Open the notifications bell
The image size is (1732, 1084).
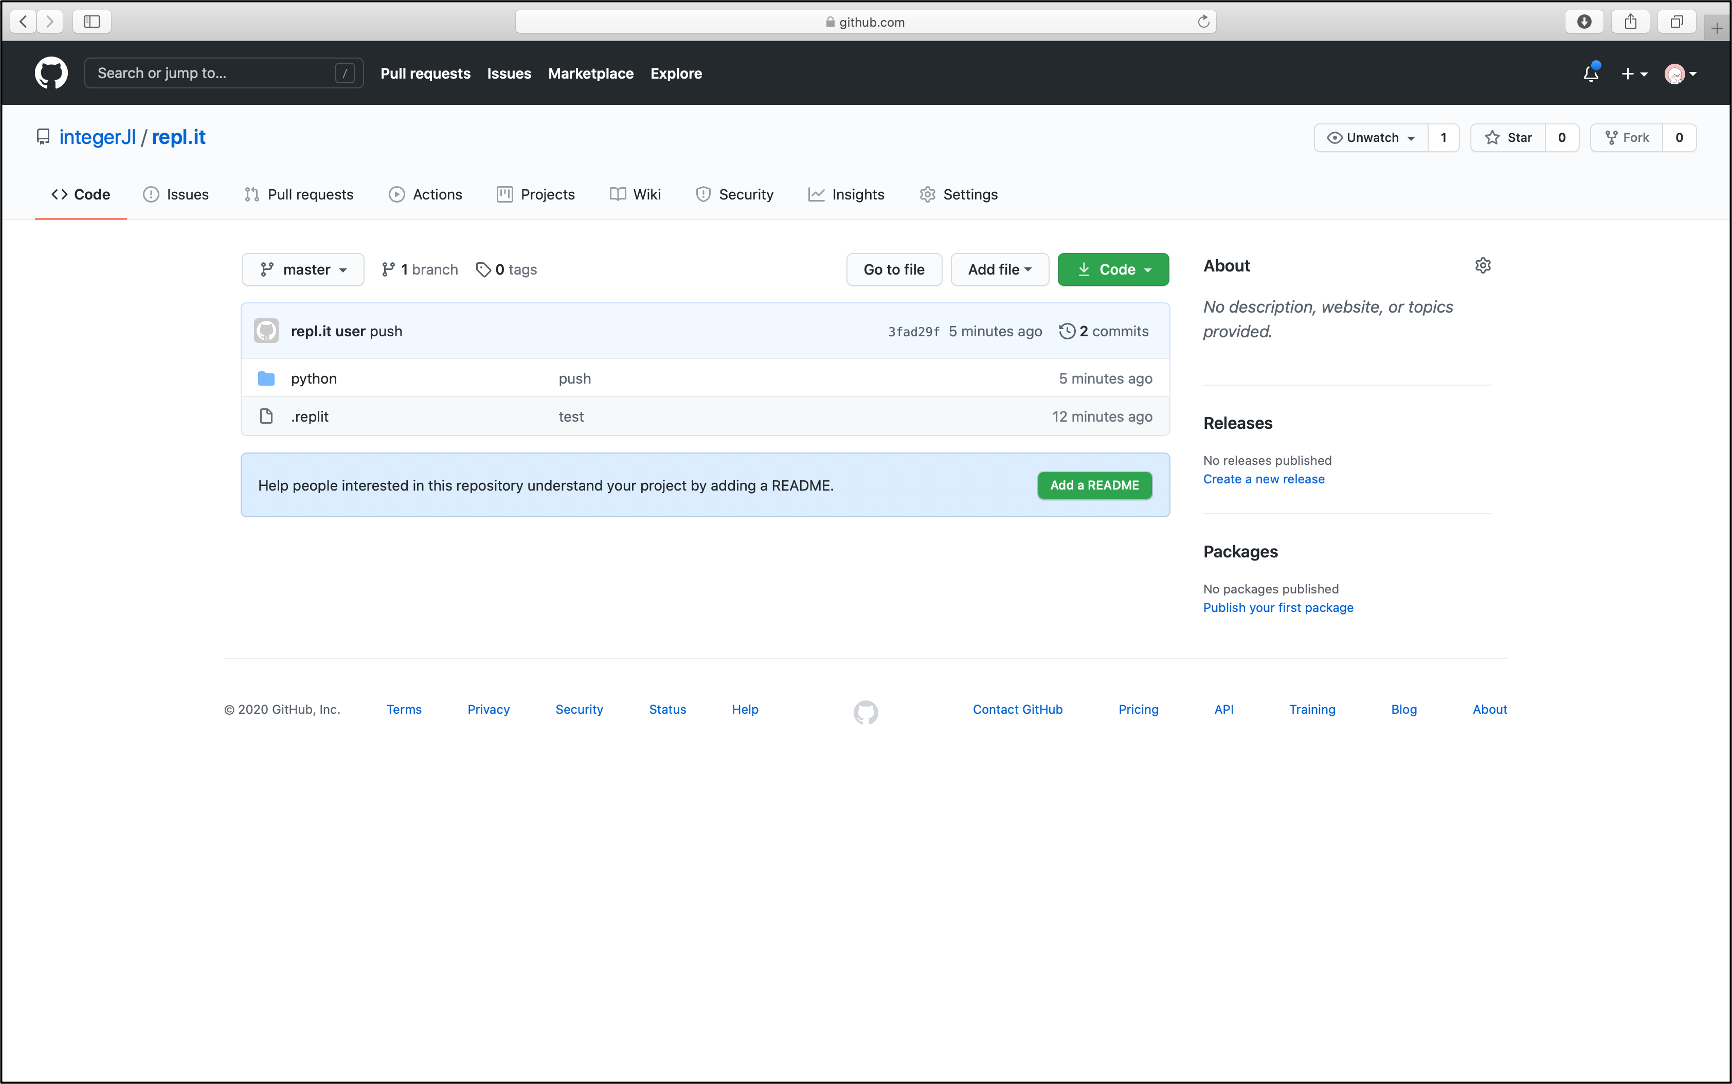1591,73
